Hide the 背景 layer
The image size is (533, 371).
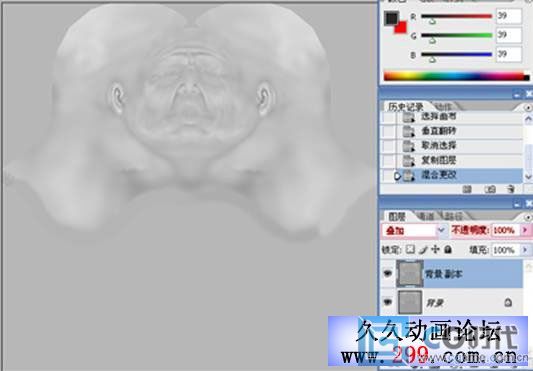[388, 301]
